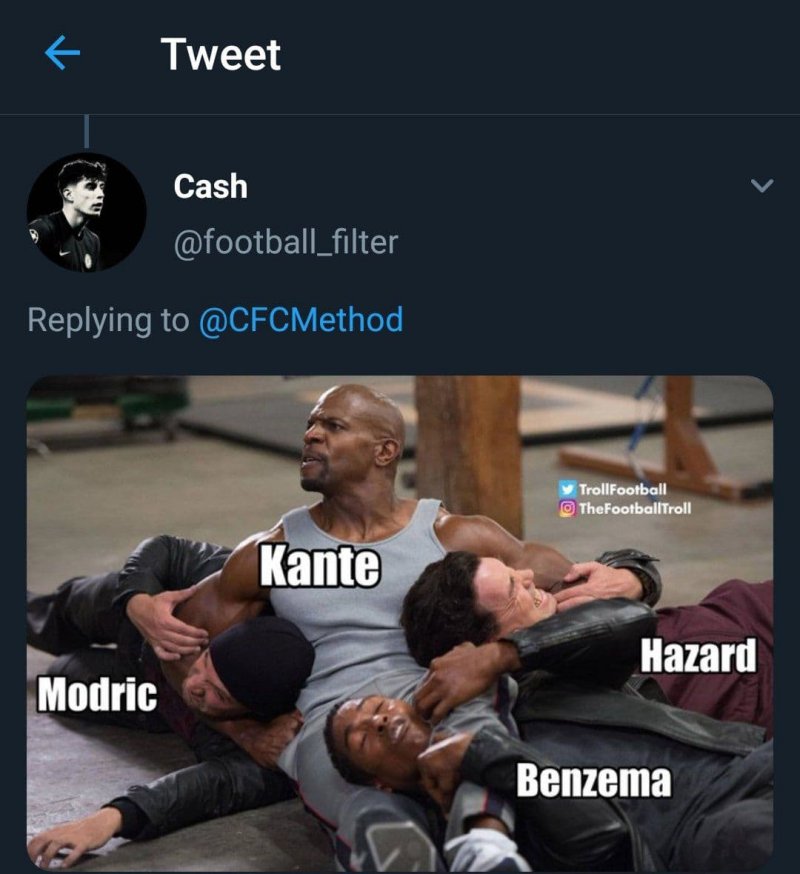Open the @football_filter handle

(x=285, y=241)
